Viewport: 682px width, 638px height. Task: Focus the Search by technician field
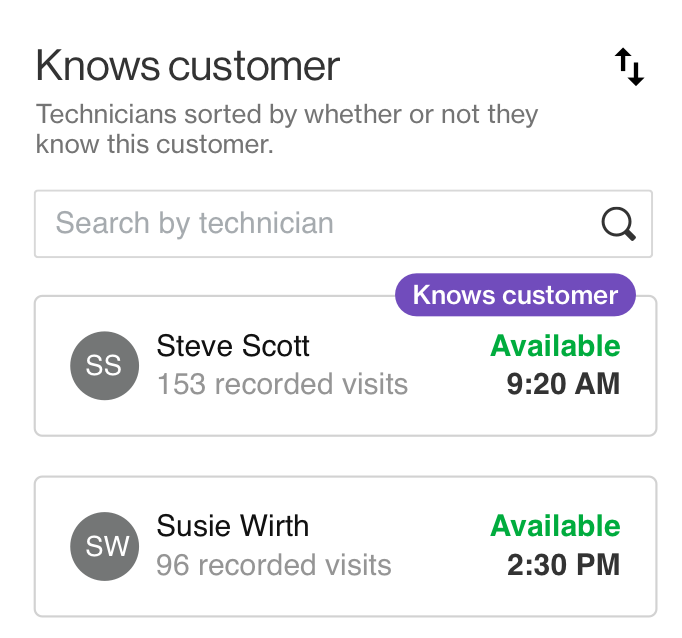click(310, 224)
